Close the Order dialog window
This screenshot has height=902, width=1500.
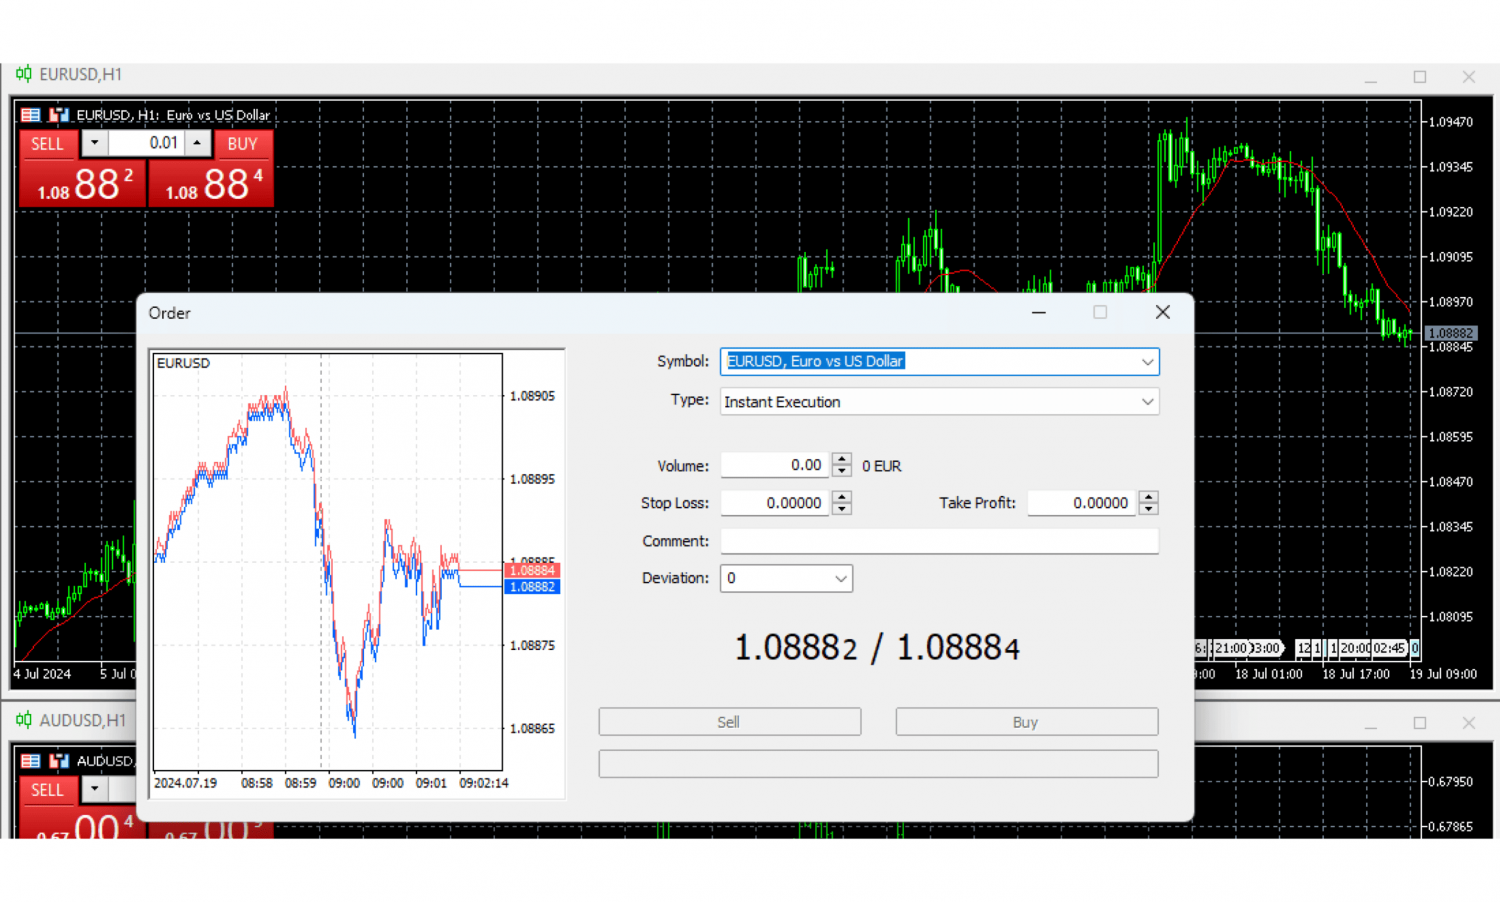click(x=1162, y=313)
